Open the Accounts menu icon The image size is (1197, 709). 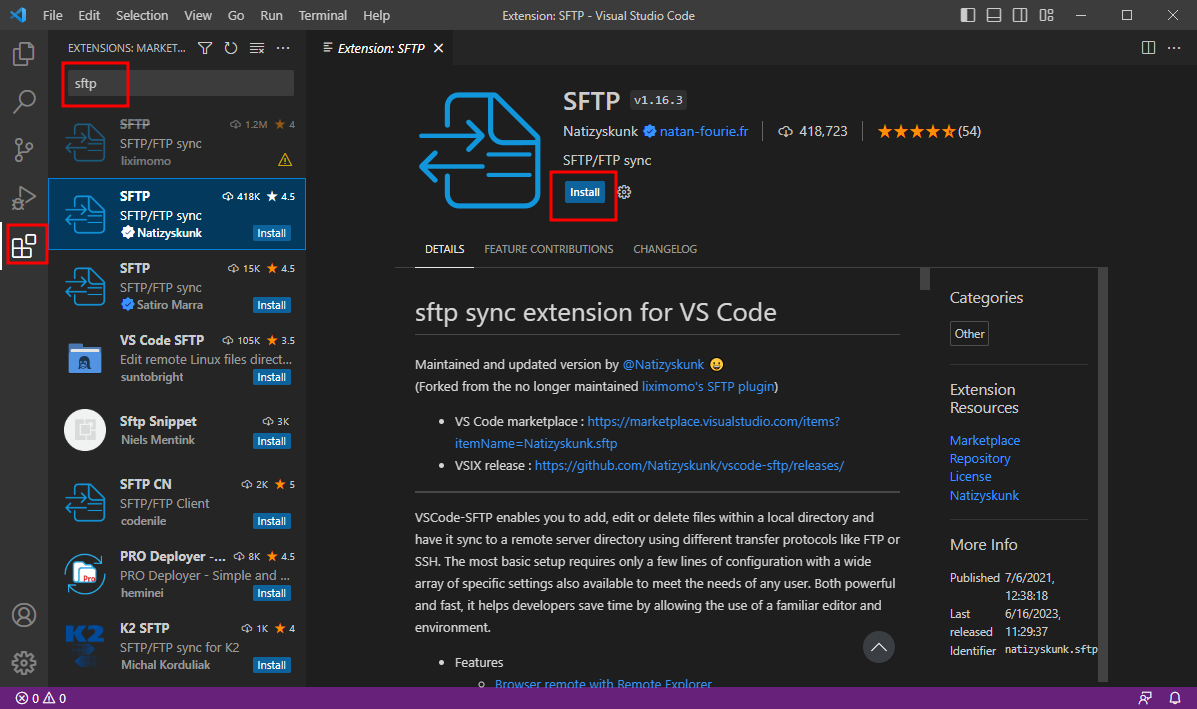(x=24, y=615)
